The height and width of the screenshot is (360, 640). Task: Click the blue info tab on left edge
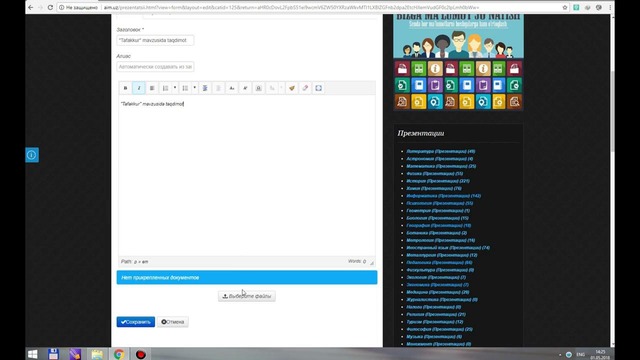[32, 155]
